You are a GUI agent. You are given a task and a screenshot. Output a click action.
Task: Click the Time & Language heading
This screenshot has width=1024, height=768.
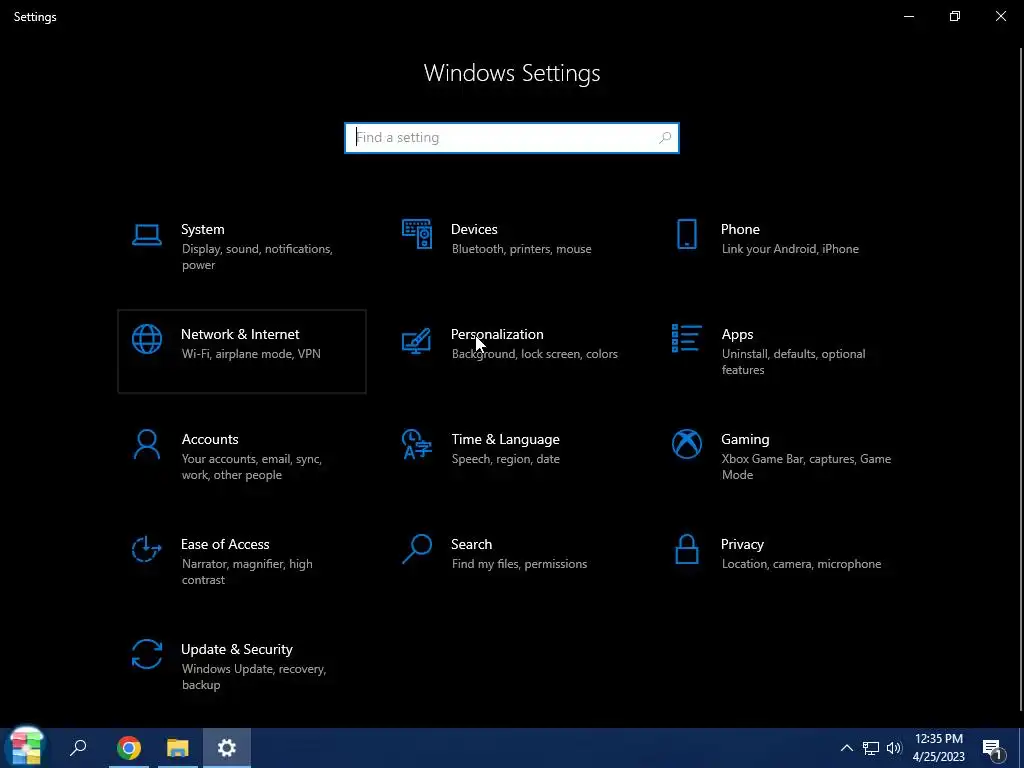pyautogui.click(x=505, y=440)
